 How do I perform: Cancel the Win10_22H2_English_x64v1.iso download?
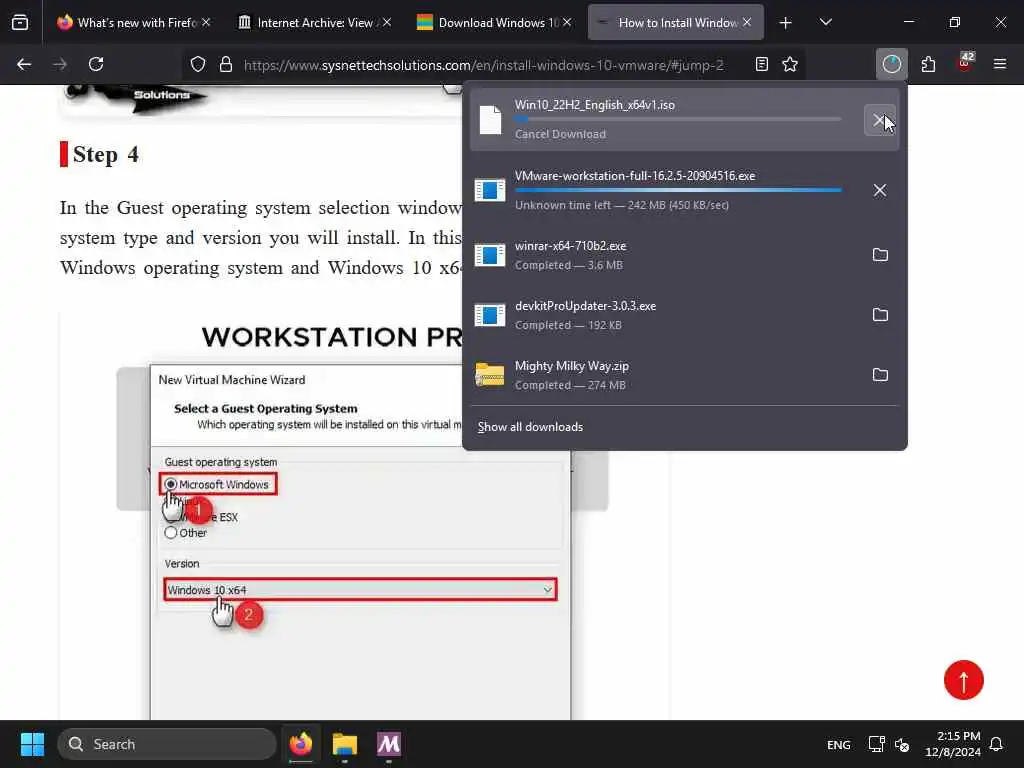(x=880, y=120)
